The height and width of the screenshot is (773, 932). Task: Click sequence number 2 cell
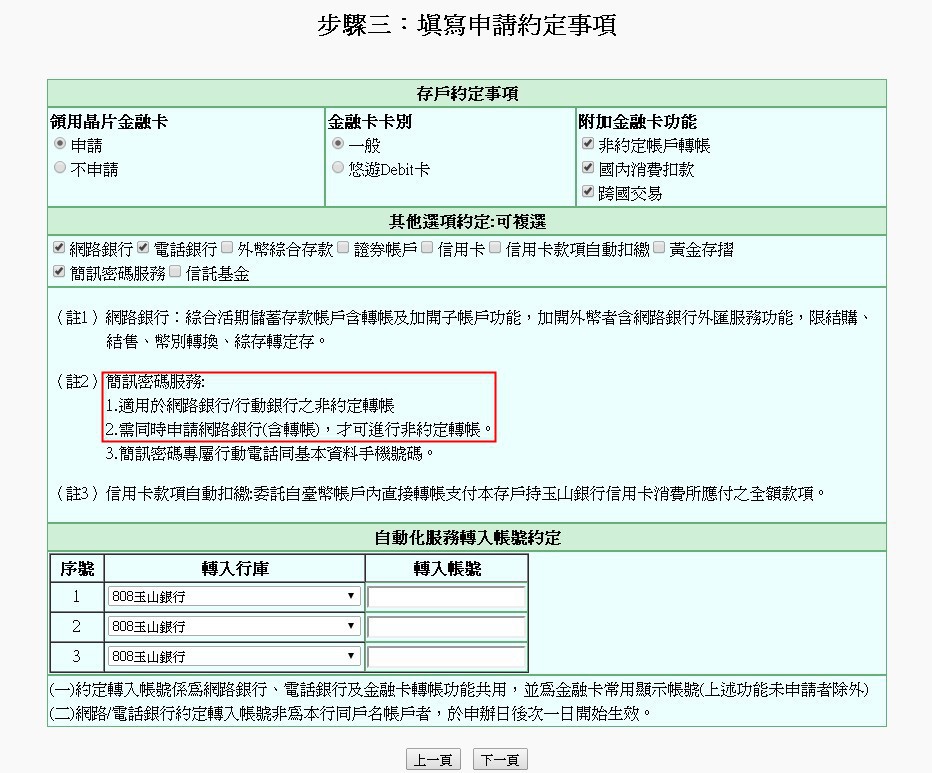(77, 626)
